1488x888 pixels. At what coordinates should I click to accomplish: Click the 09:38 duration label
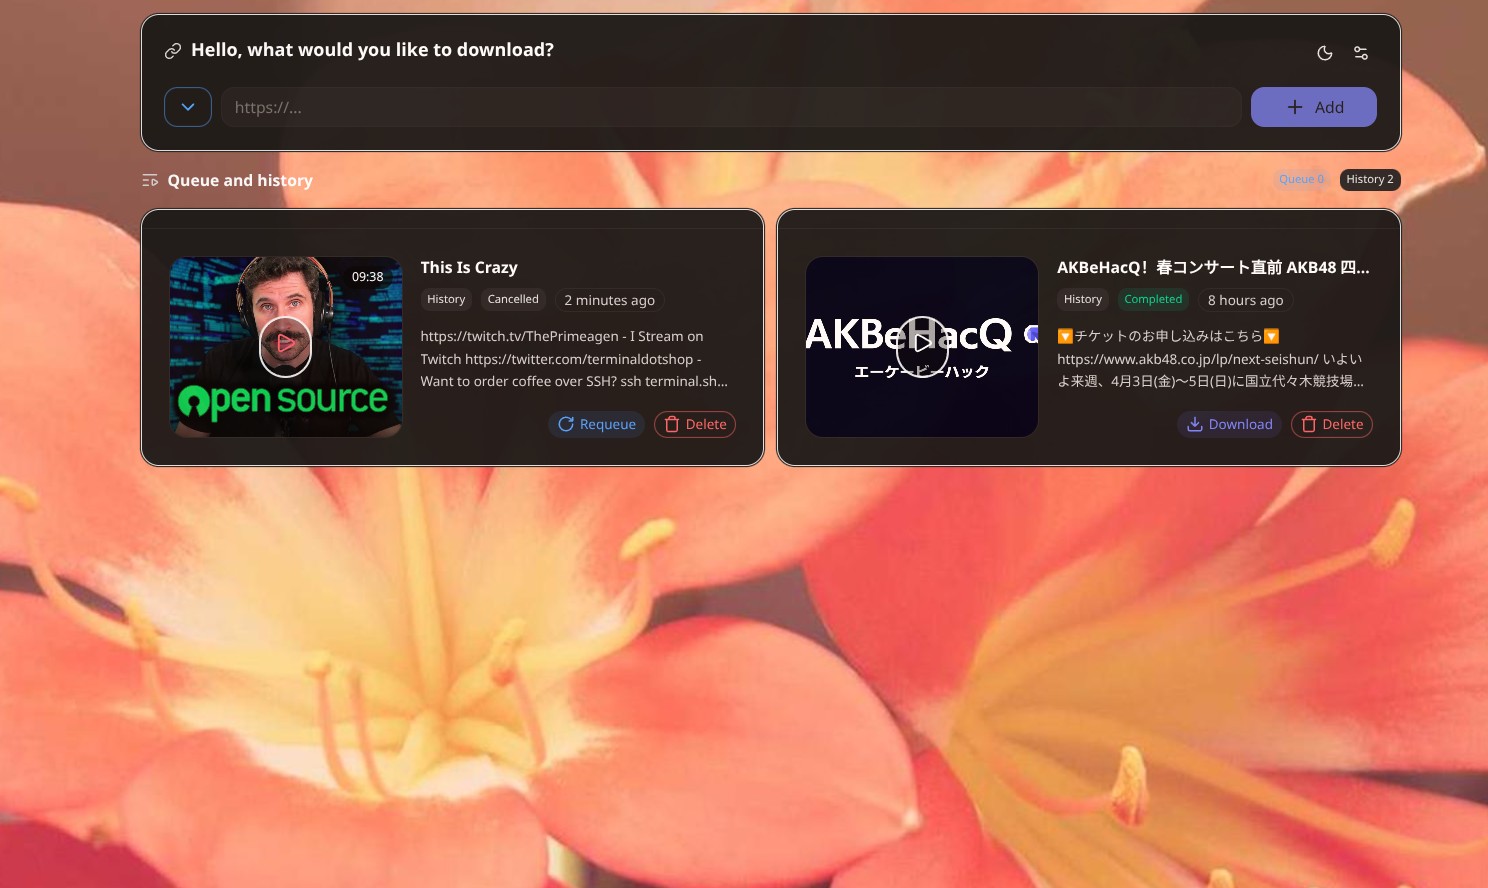point(367,277)
